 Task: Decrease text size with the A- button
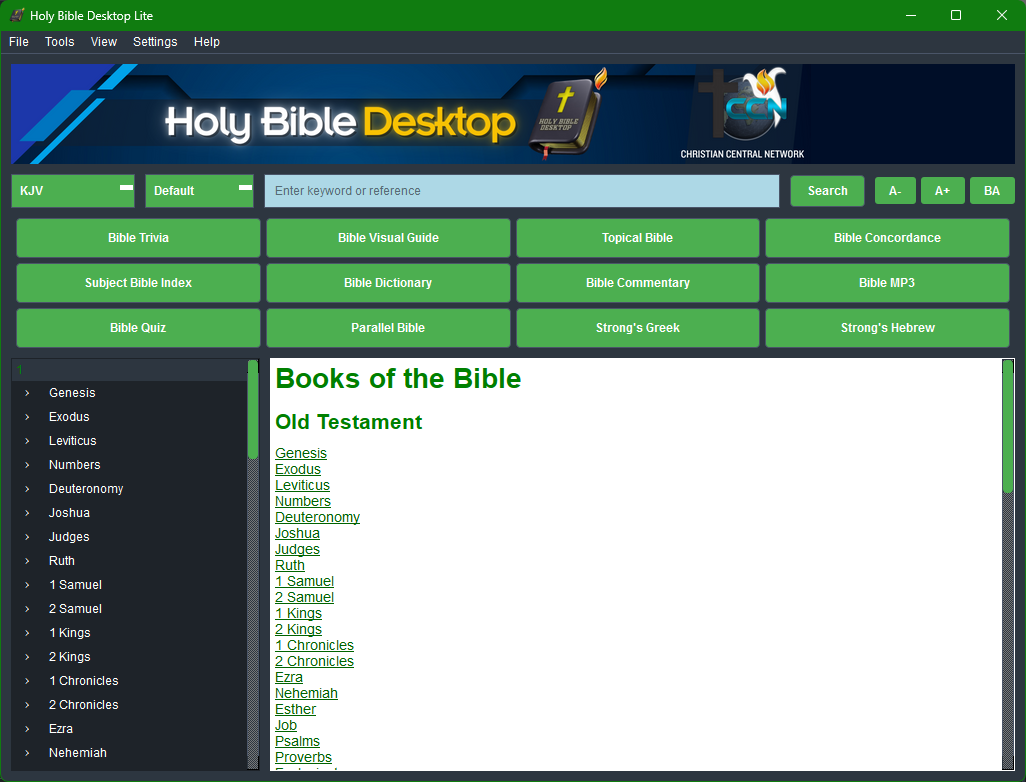tap(894, 190)
